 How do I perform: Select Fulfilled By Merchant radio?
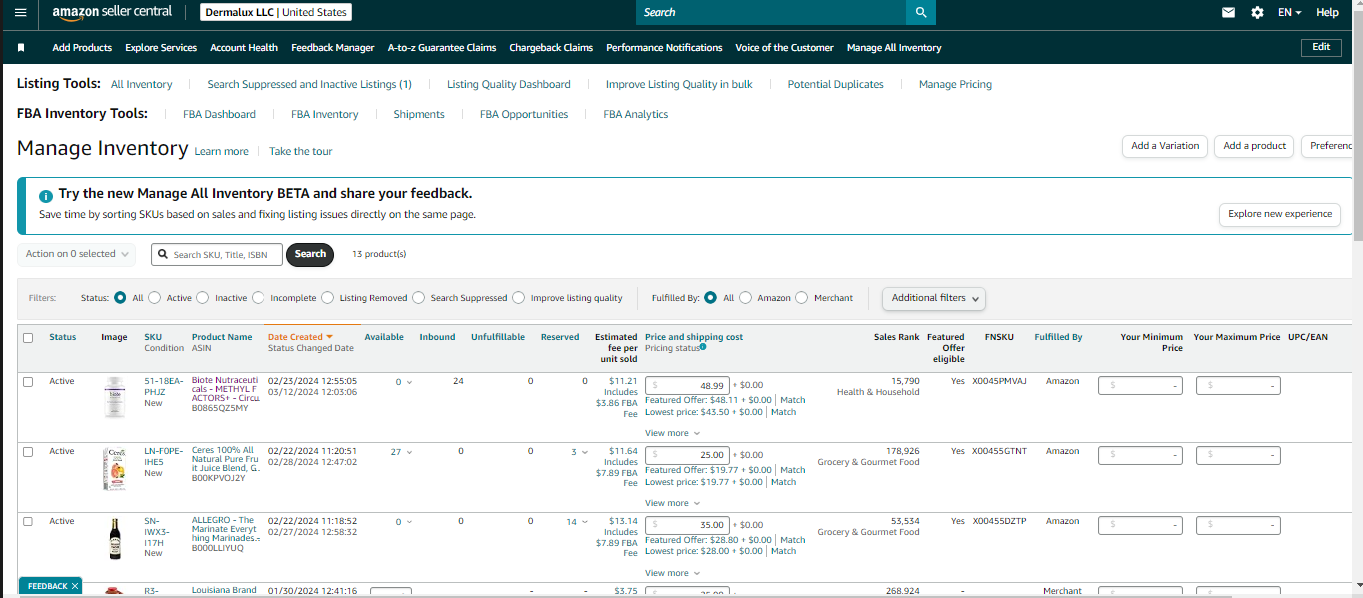(802, 298)
